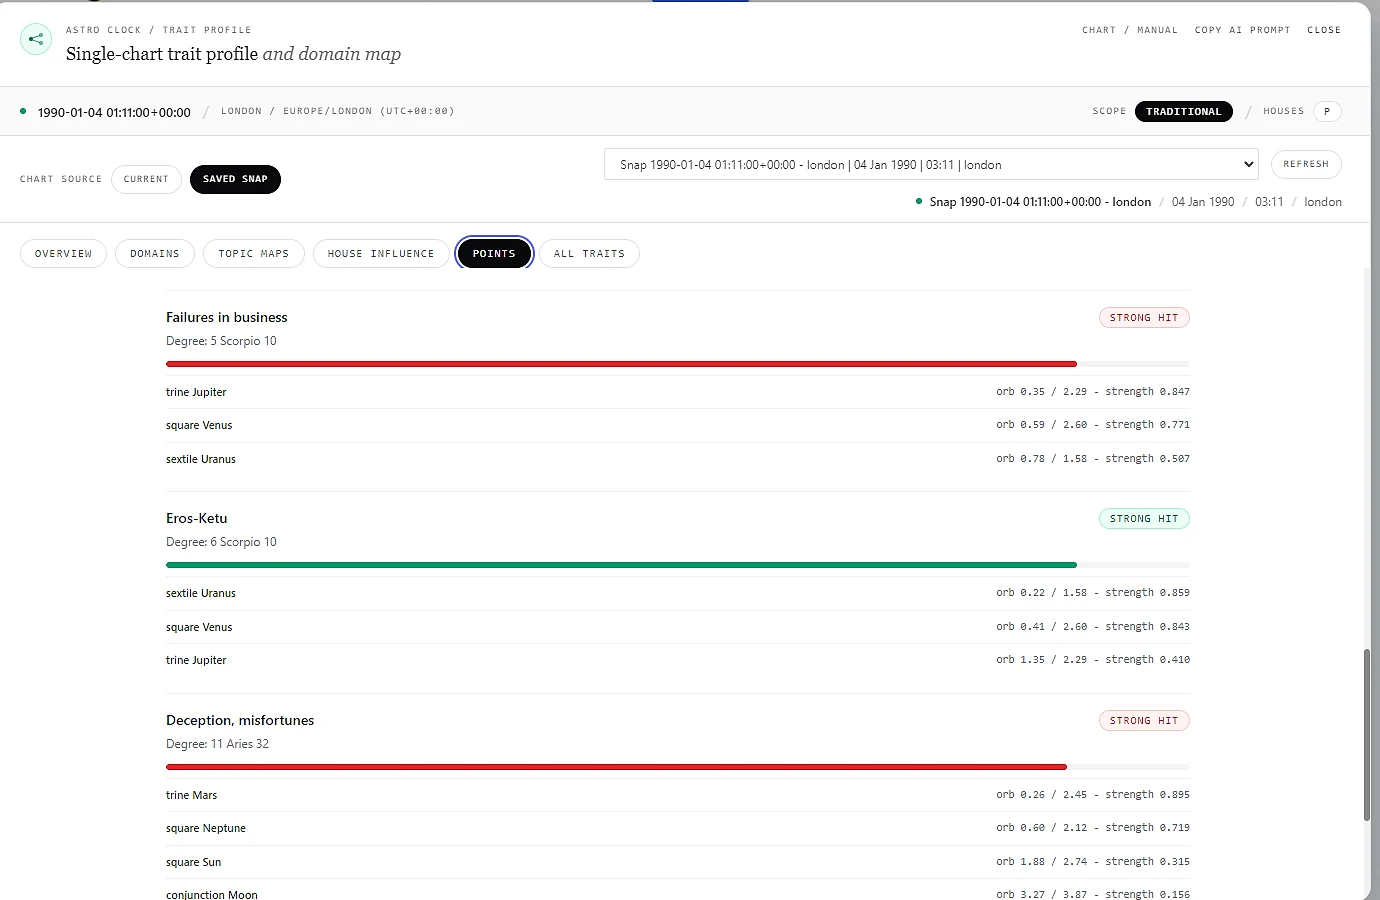This screenshot has width=1380, height=900.
Task: Select Saved Snap chart source
Action: click(x=235, y=179)
